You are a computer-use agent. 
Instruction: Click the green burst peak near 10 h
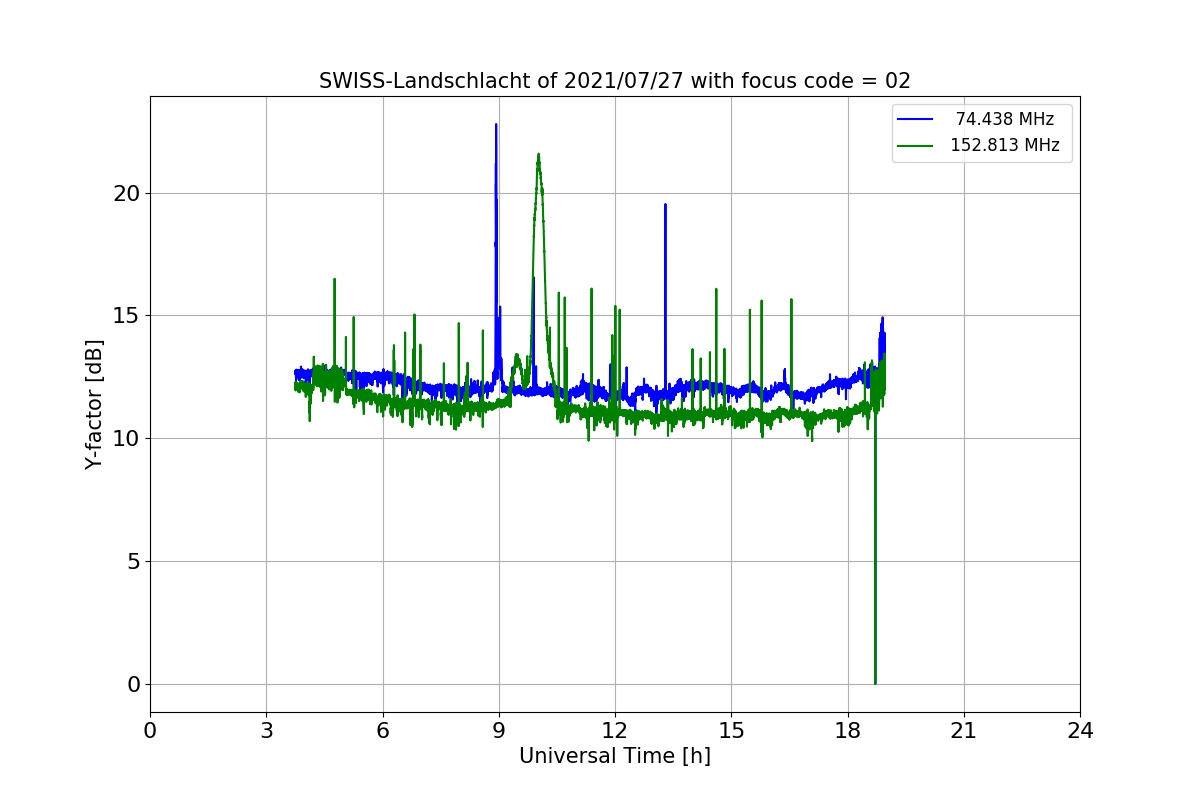coord(538,155)
